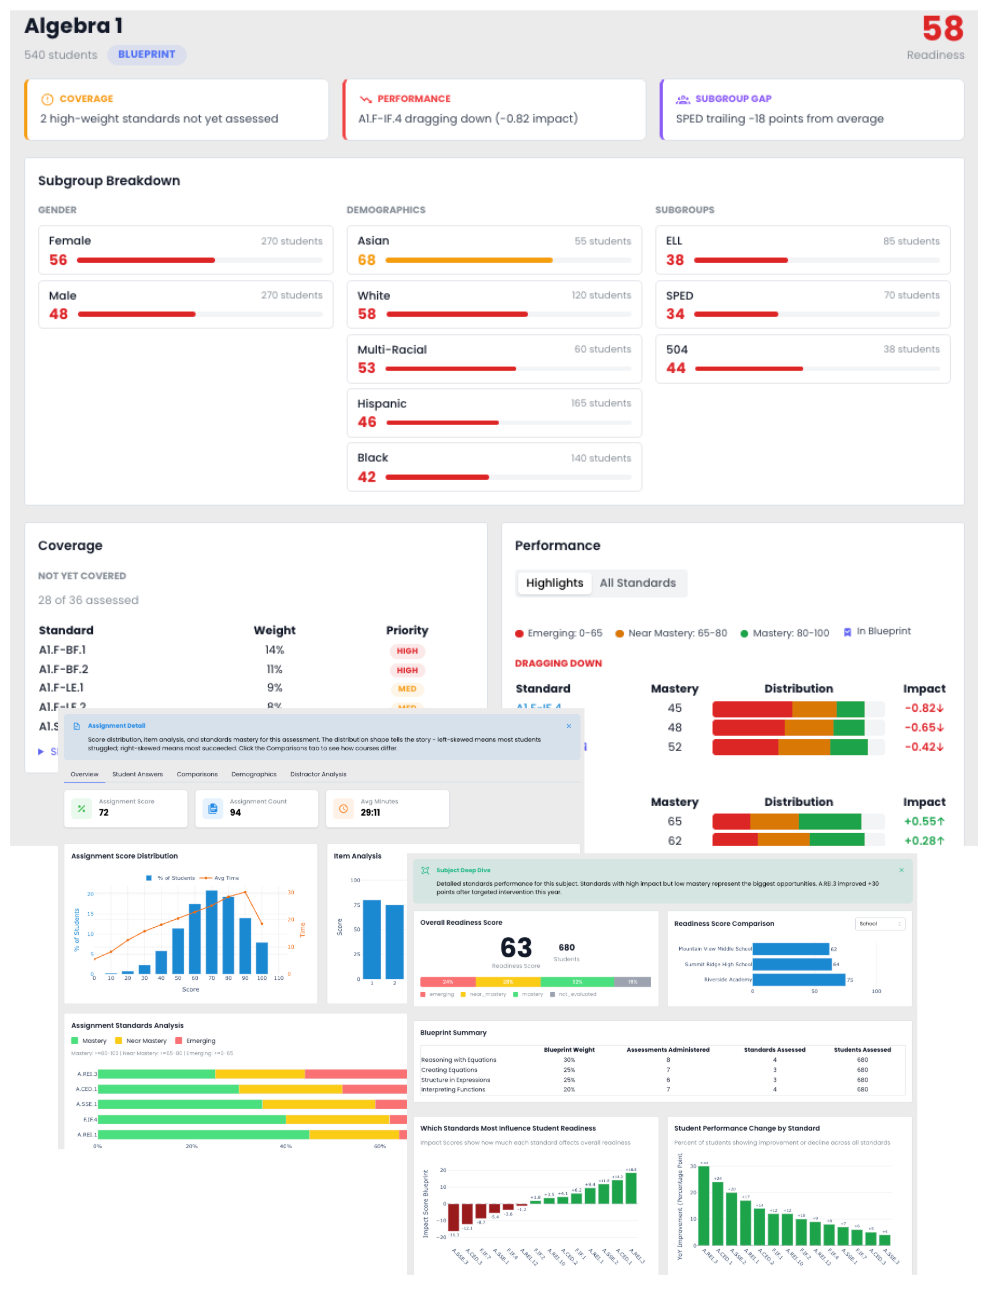
Task: Switch to the Highlights tab
Action: click(x=554, y=583)
